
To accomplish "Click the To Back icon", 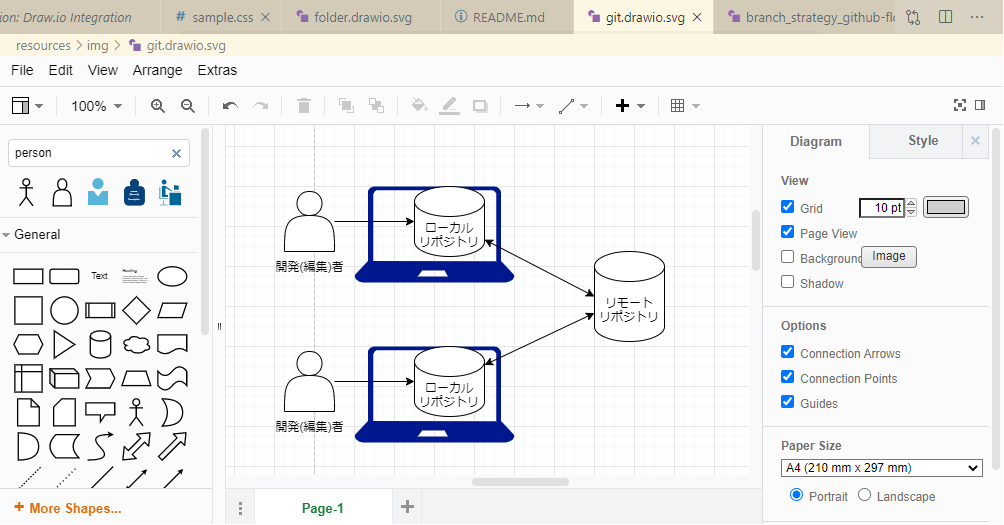I will click(x=376, y=106).
